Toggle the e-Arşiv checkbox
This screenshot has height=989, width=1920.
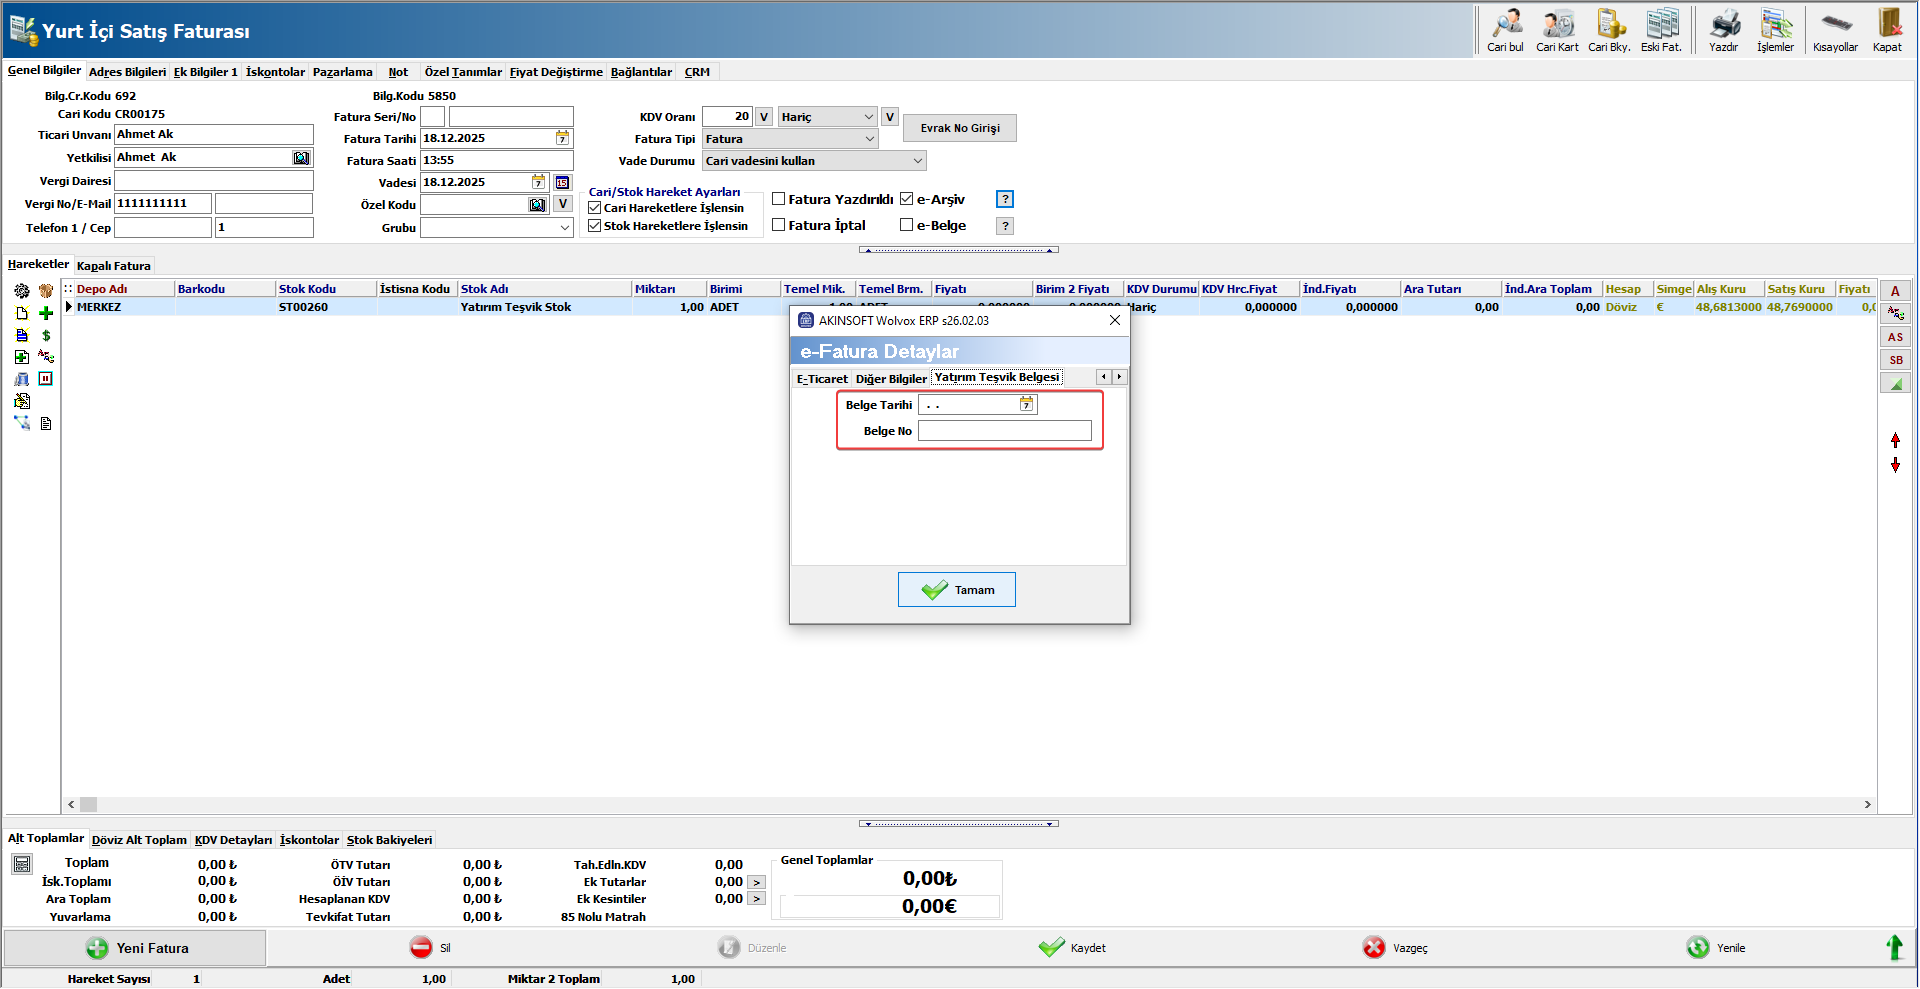[907, 199]
